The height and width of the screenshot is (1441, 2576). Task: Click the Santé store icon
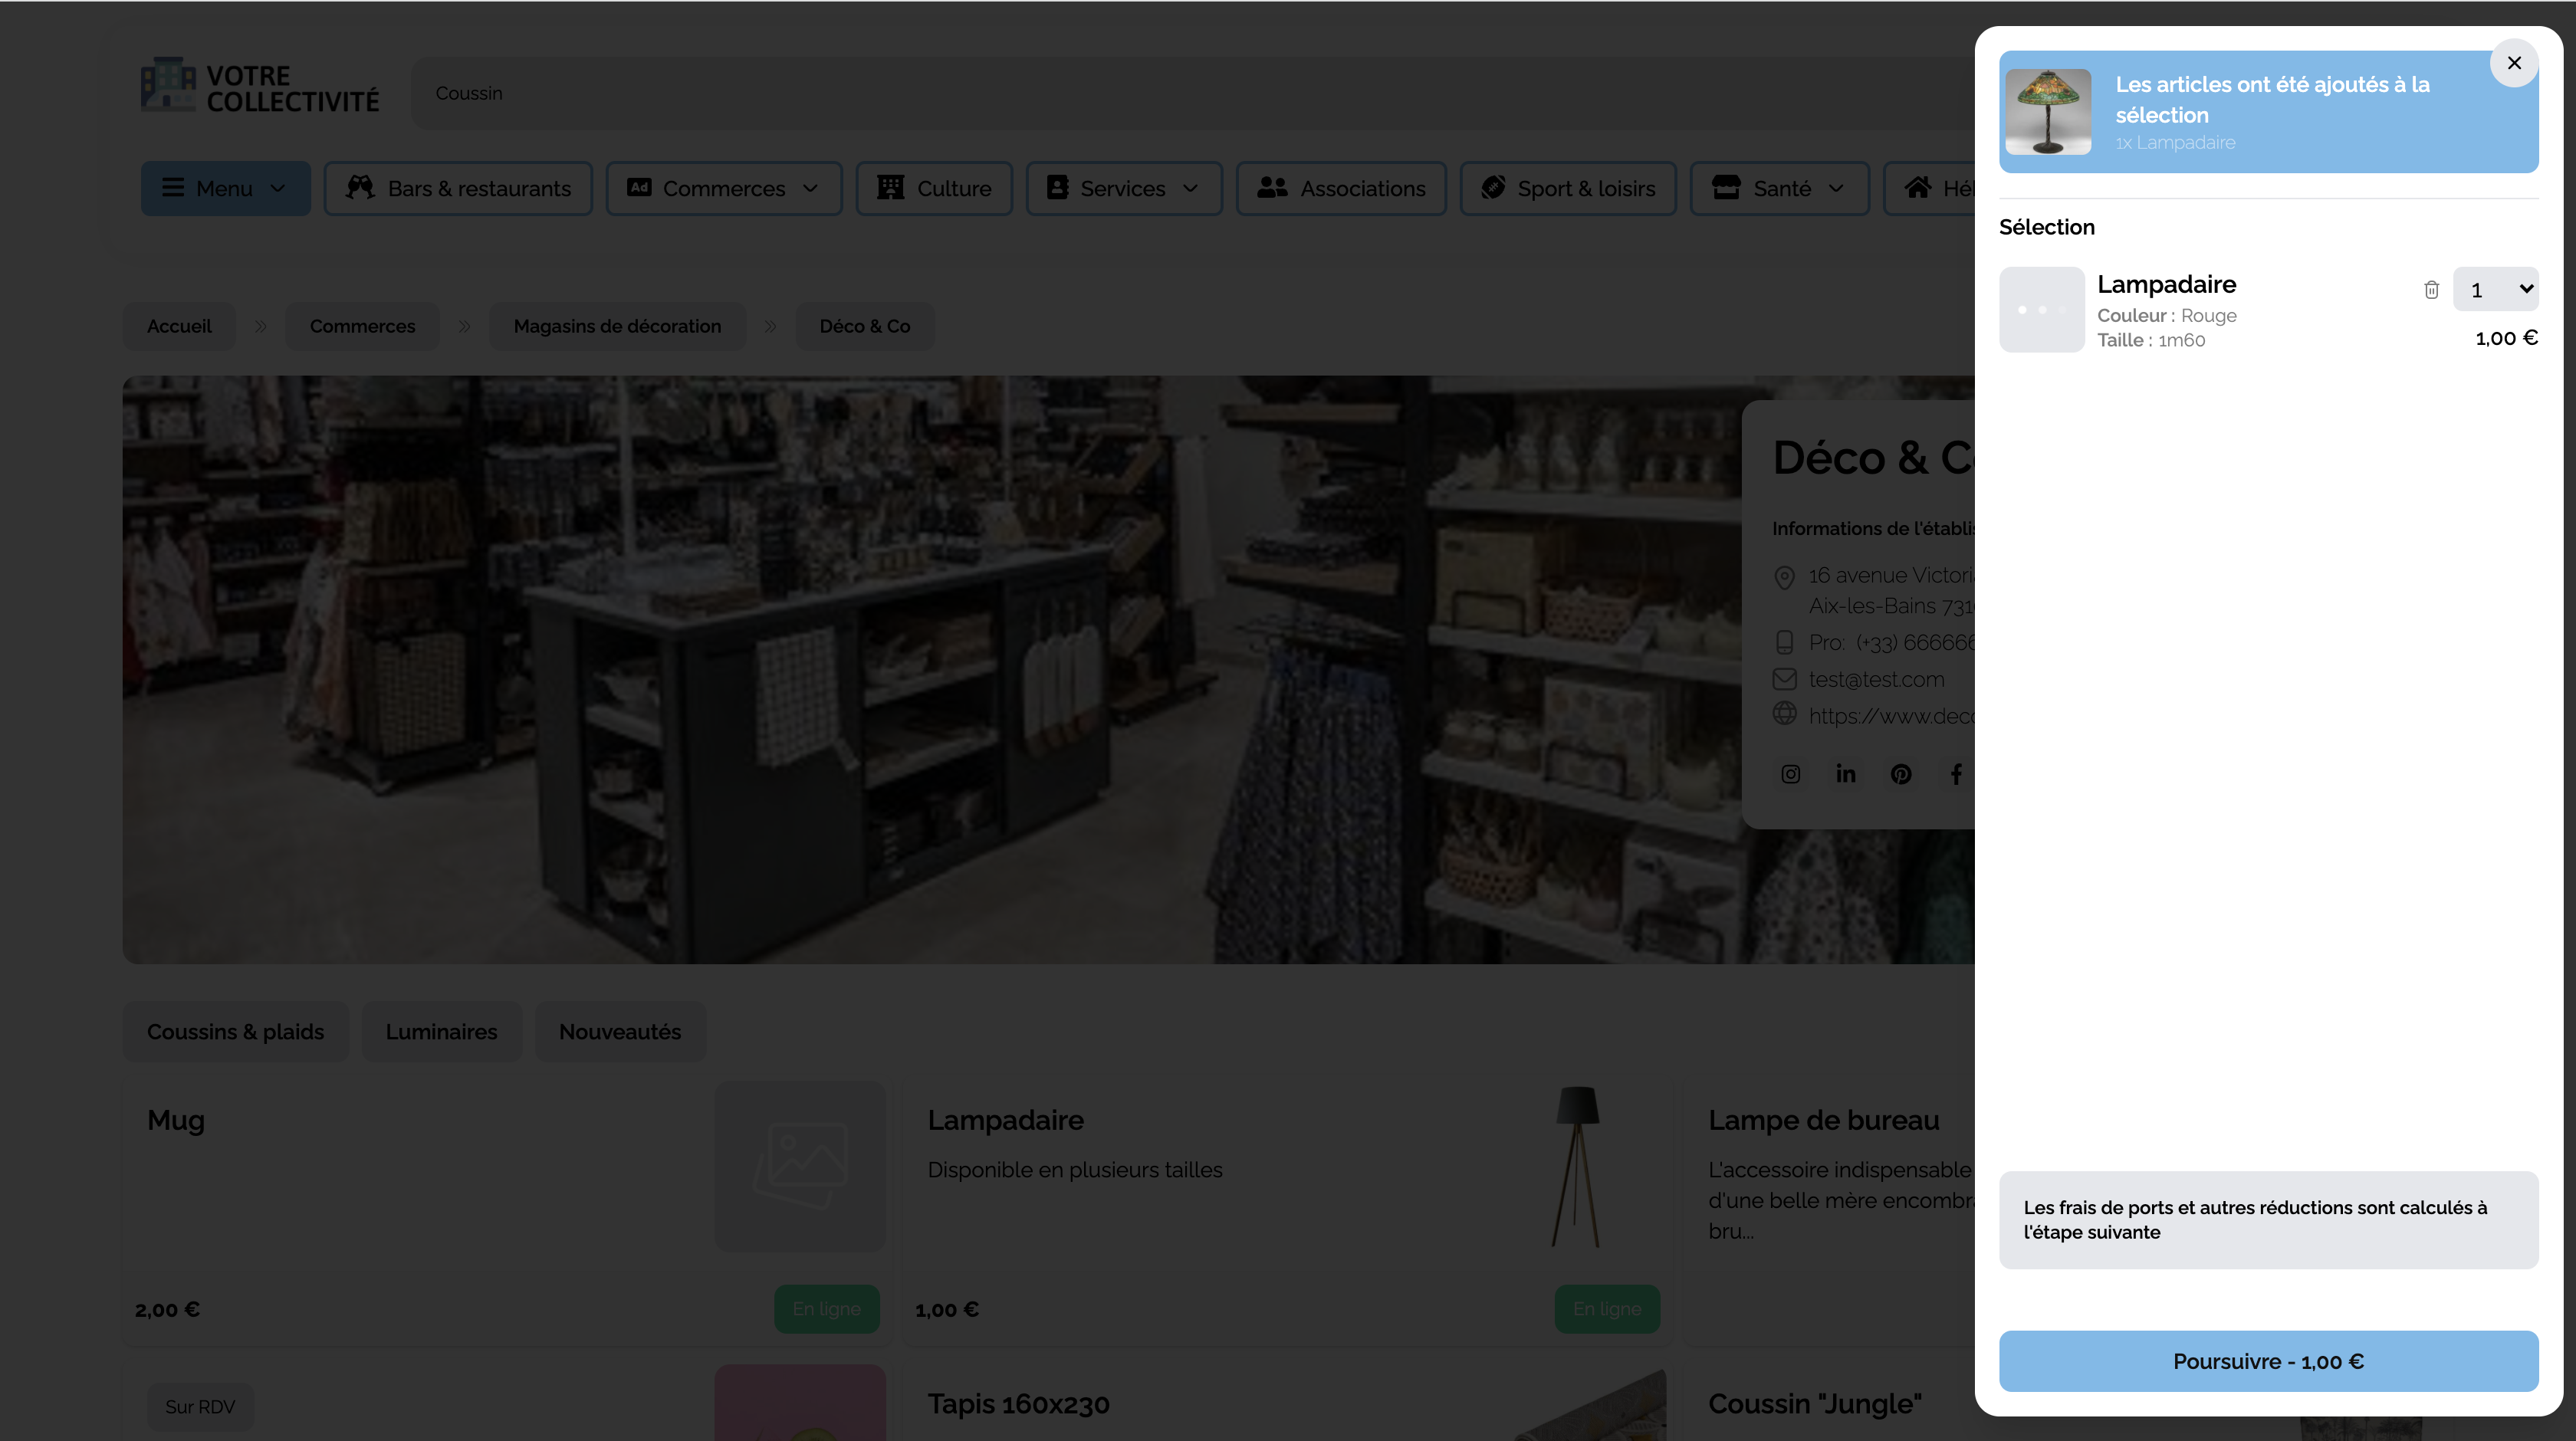click(1726, 187)
